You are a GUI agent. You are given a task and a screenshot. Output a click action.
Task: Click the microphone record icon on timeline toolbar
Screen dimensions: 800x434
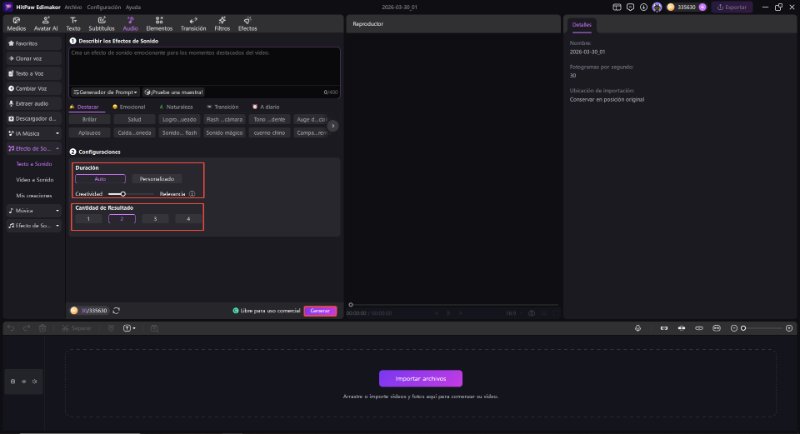638,328
